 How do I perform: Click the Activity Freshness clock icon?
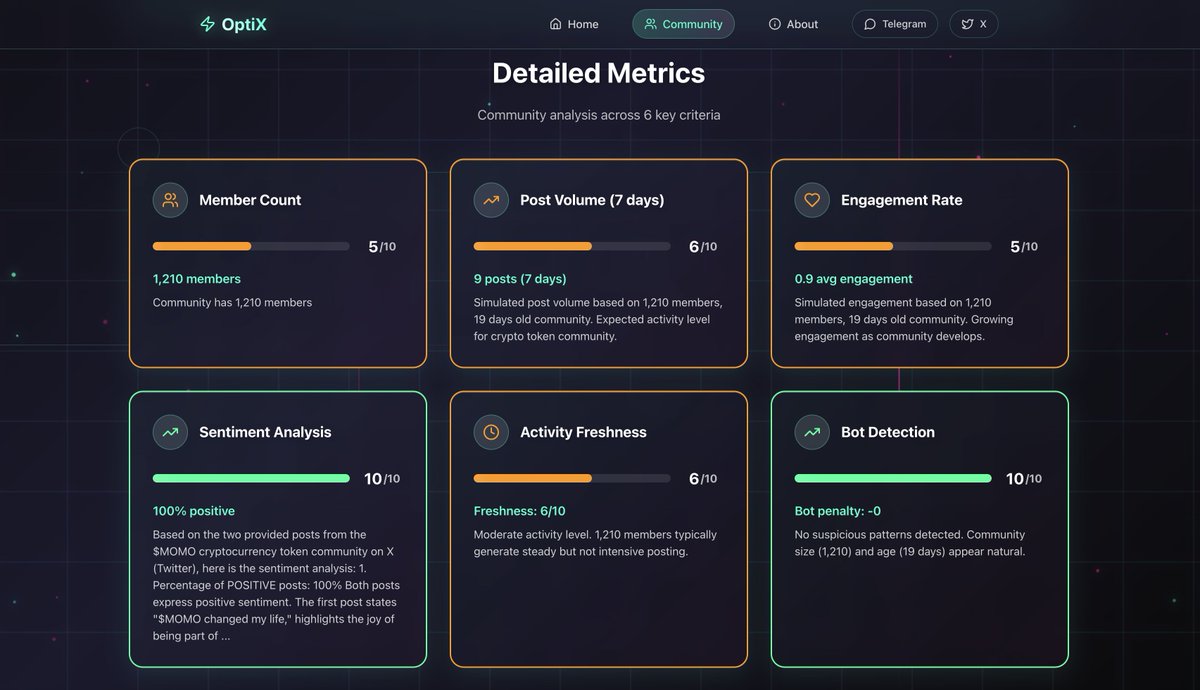coord(491,432)
